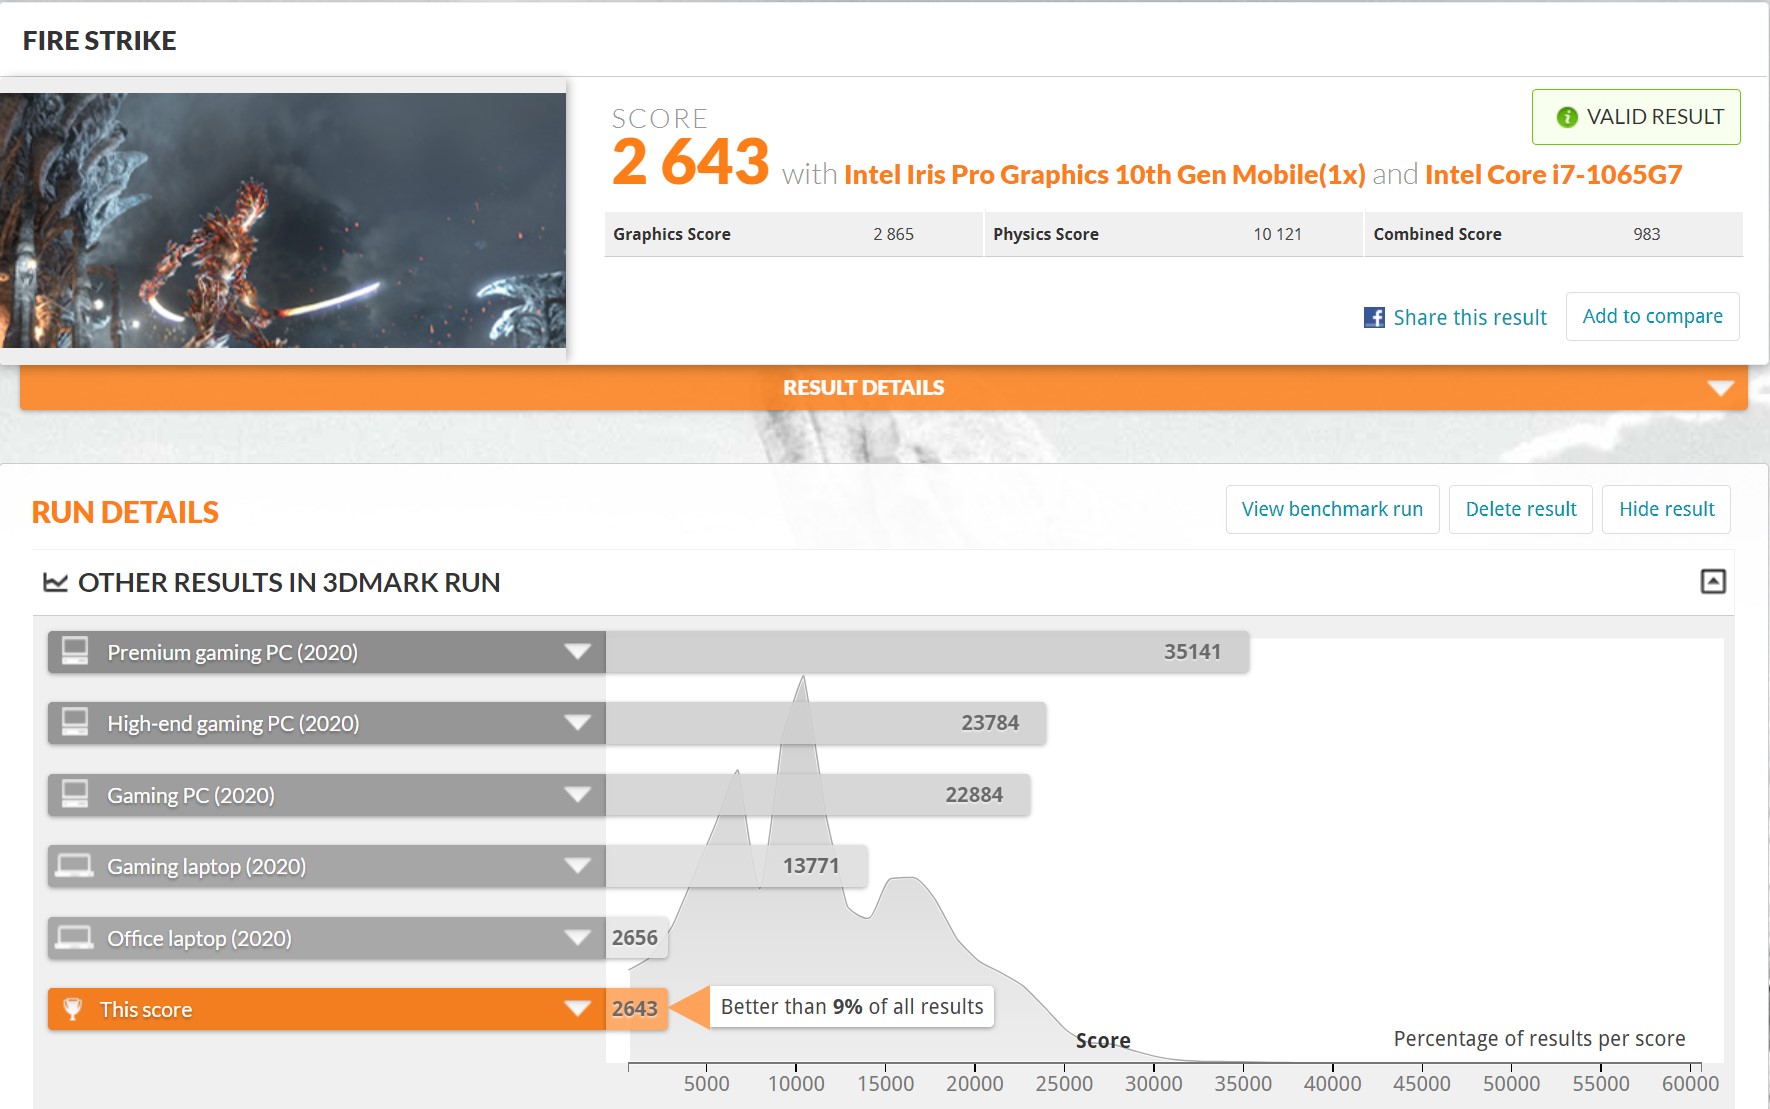Screen dimensions: 1770x1109
Task: Click the Office laptop (2020) label
Action: tap(199, 939)
